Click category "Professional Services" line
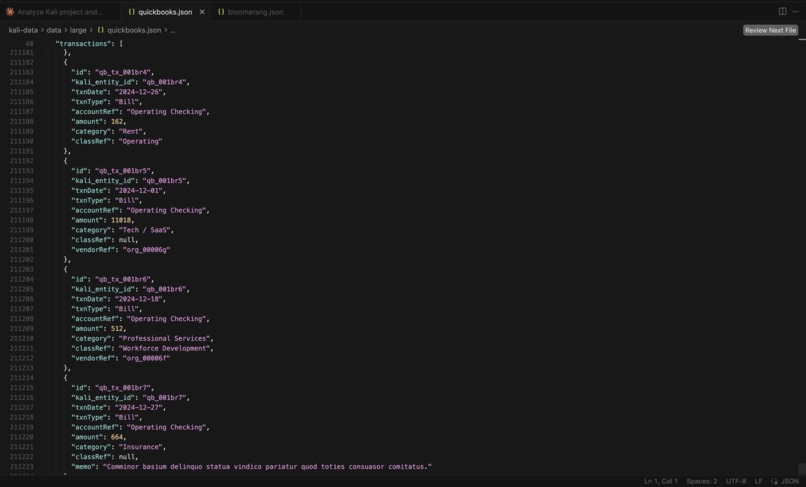 142,338
